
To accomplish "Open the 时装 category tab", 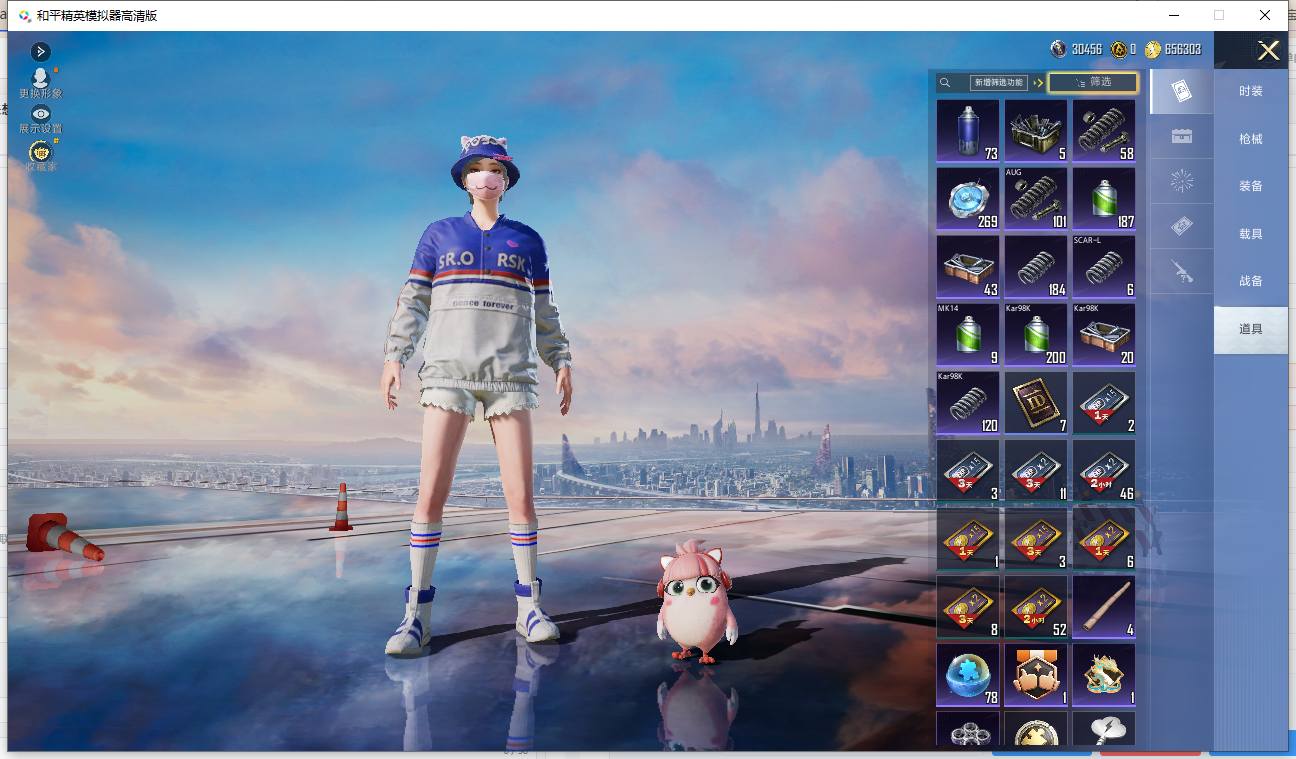I will [1250, 91].
